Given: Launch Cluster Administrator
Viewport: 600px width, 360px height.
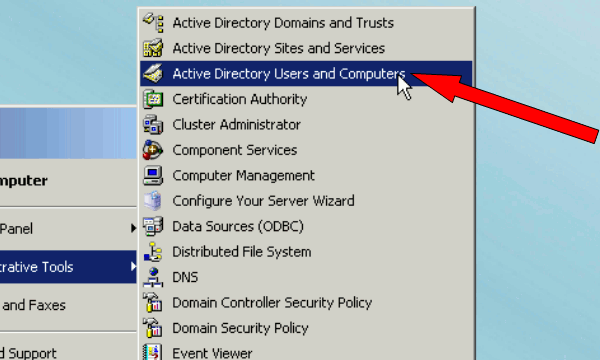Looking at the screenshot, I should click(306, 124).
